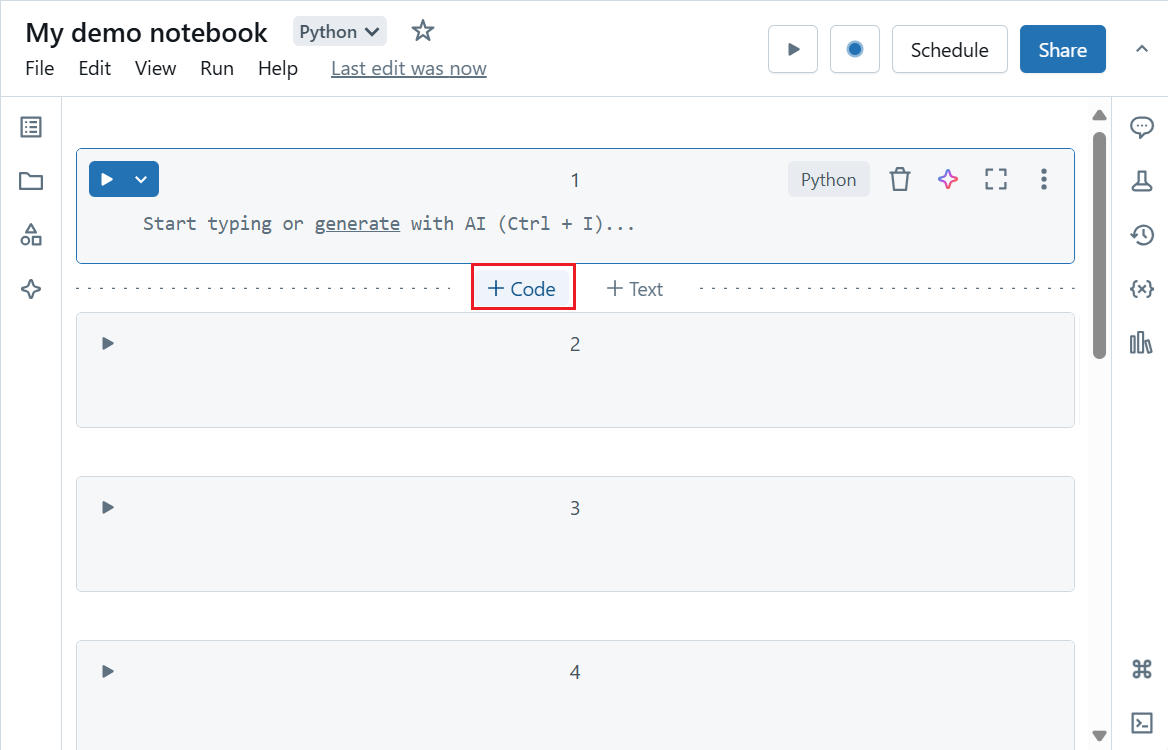
Task: View the variables panel via {x} icon
Action: [x=1141, y=289]
